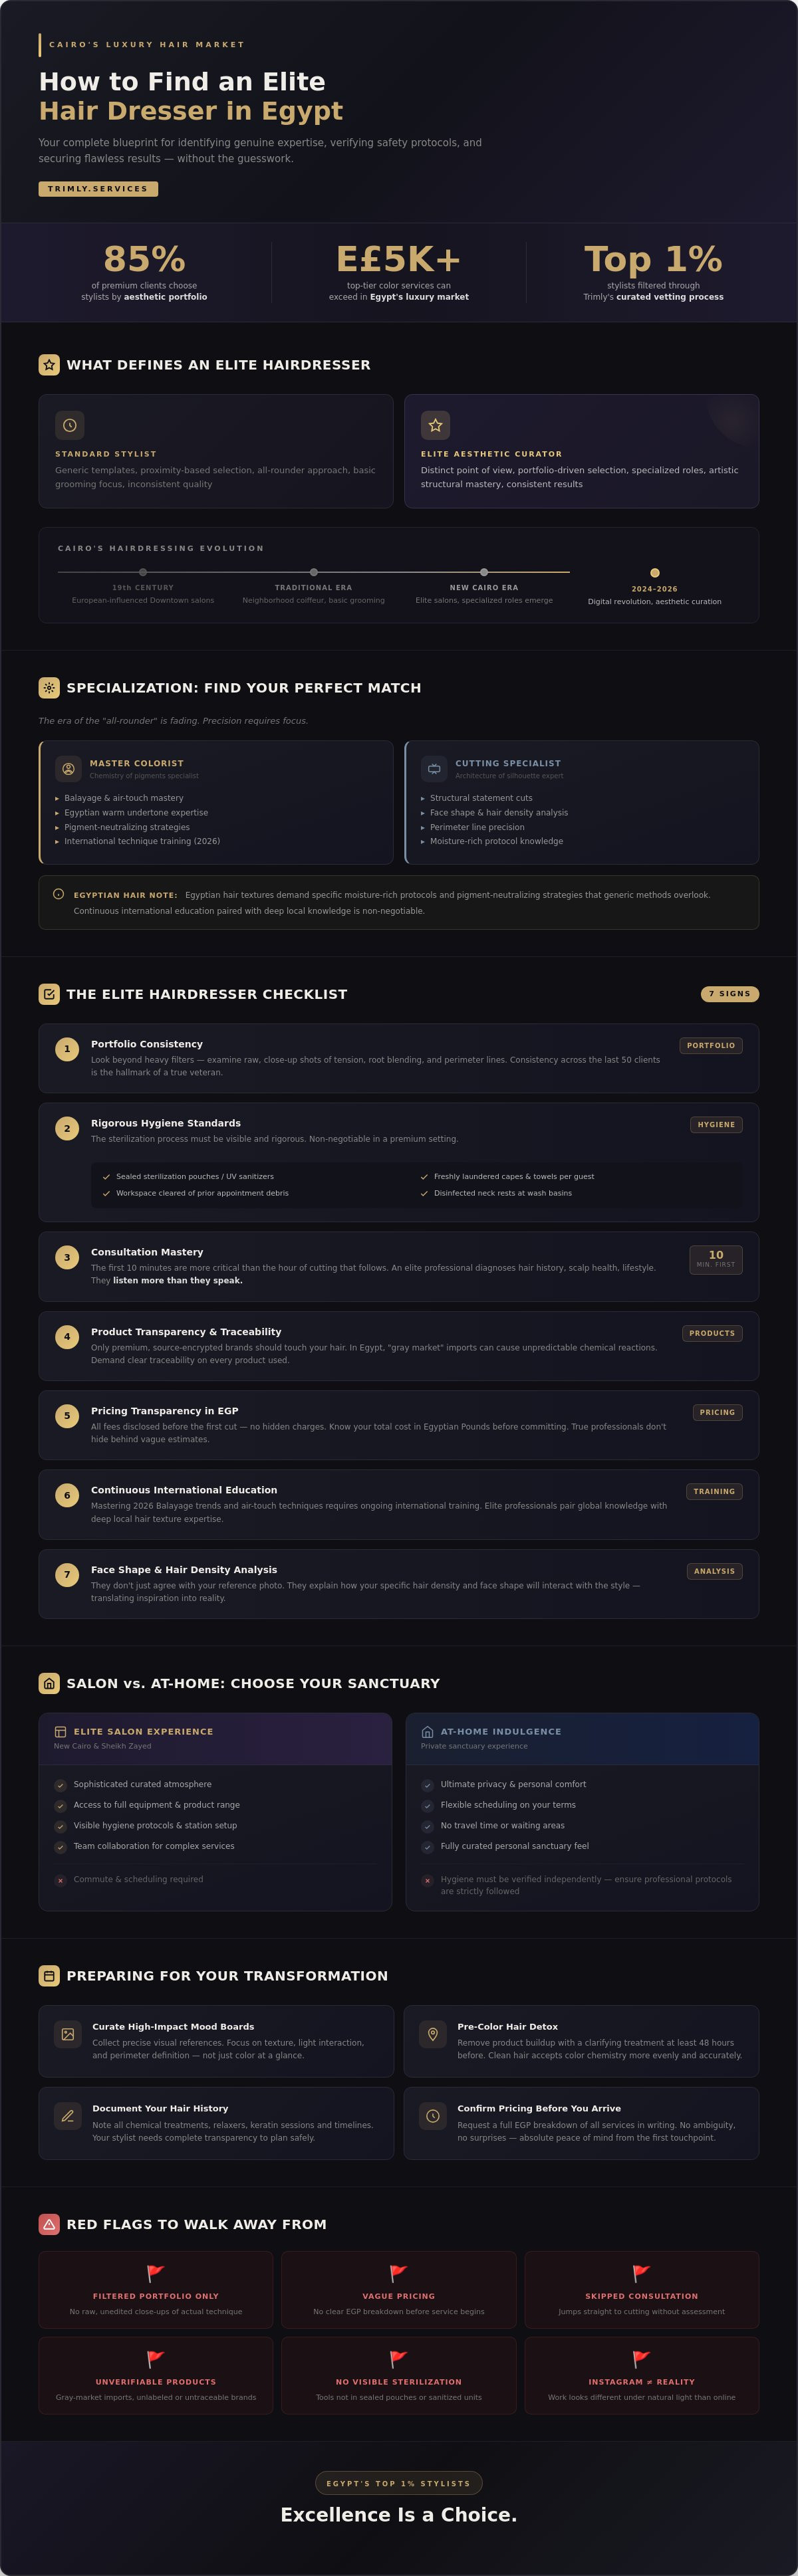Click the image icon for Curate Mood Boards

click(68, 2034)
